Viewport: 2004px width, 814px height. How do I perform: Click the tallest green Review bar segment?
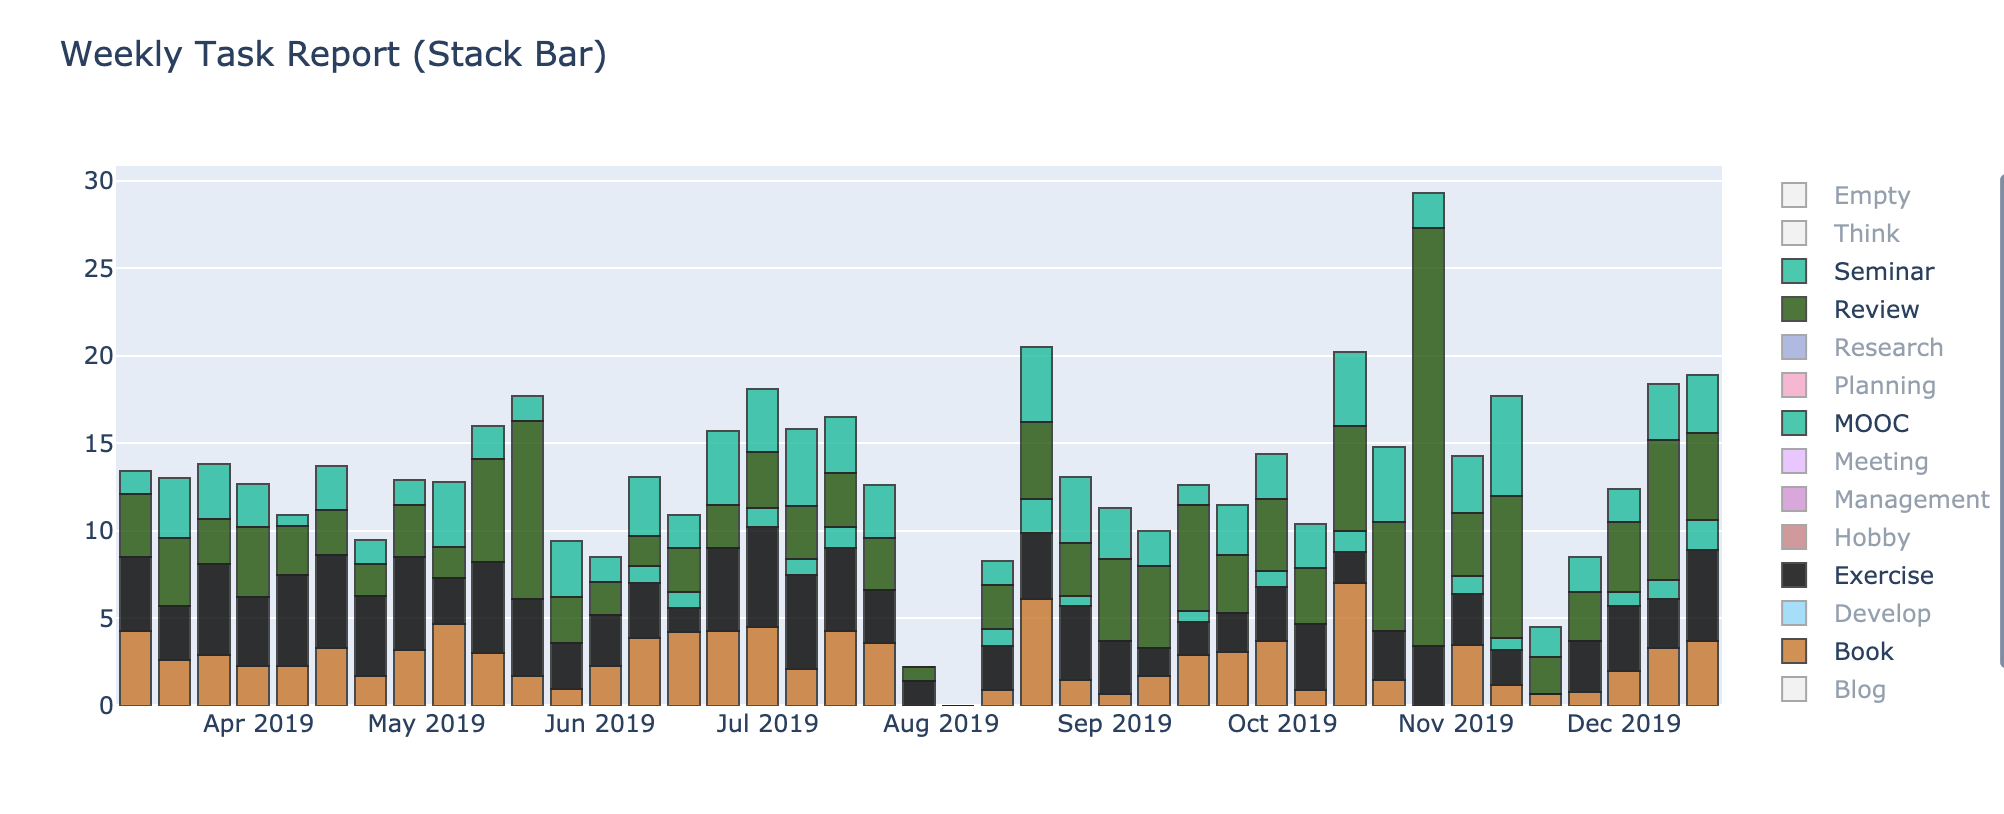1428,436
